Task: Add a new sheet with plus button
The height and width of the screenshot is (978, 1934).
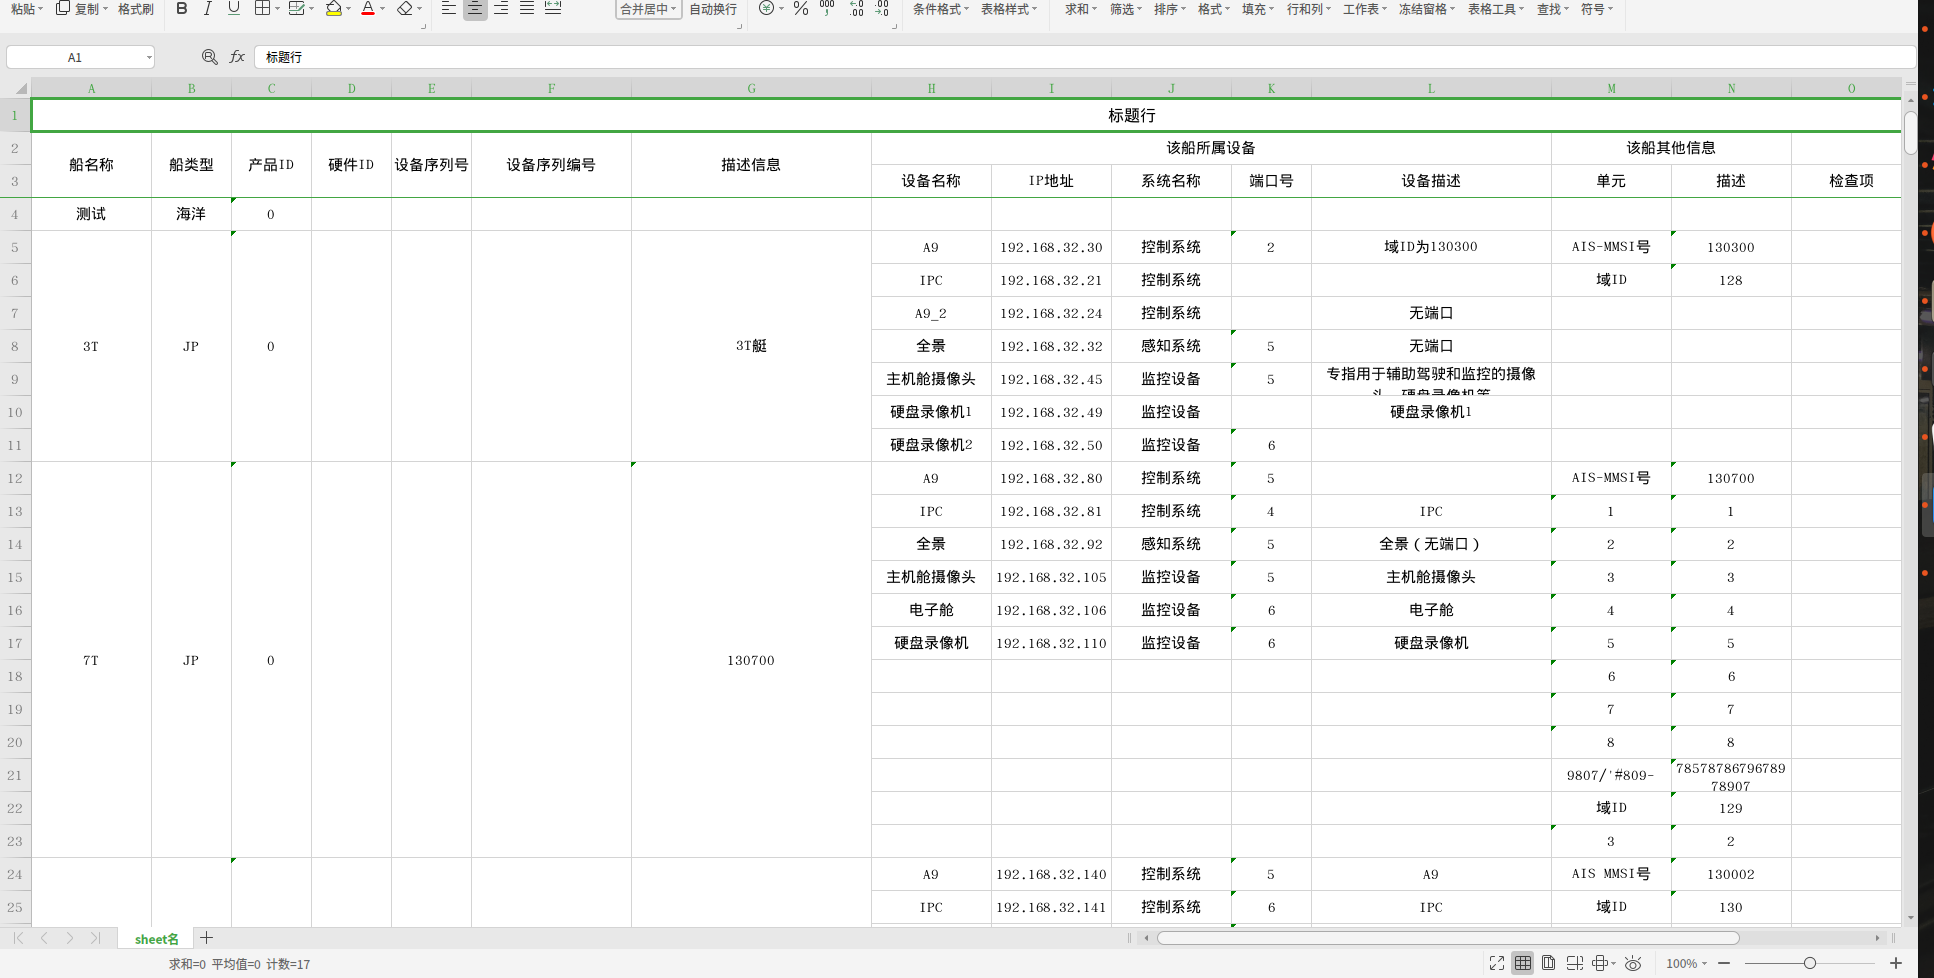Action: [206, 938]
